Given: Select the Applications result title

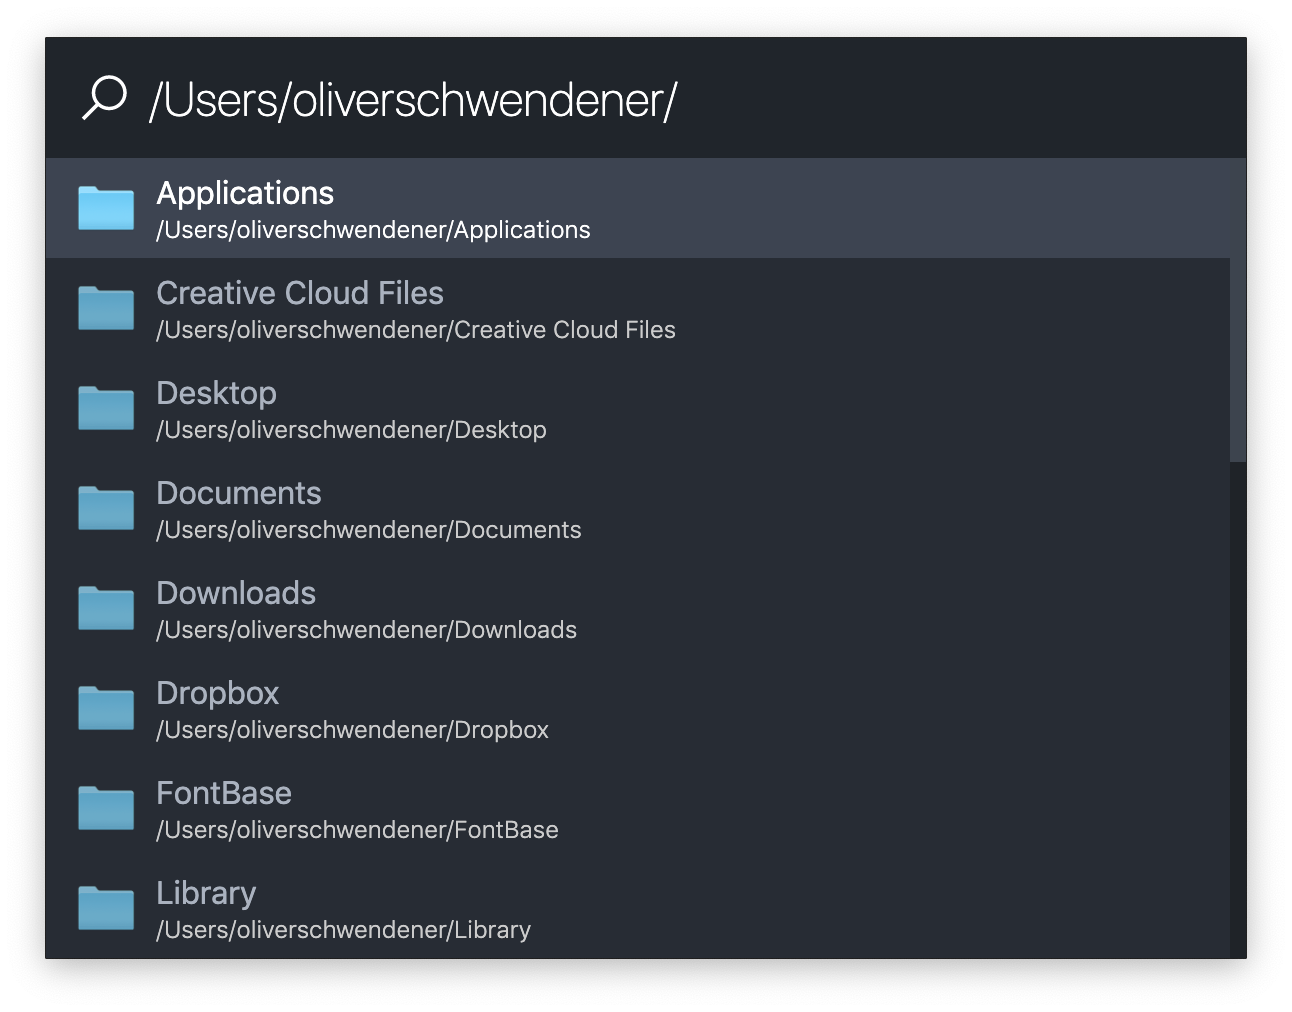Looking at the screenshot, I should point(245,193).
